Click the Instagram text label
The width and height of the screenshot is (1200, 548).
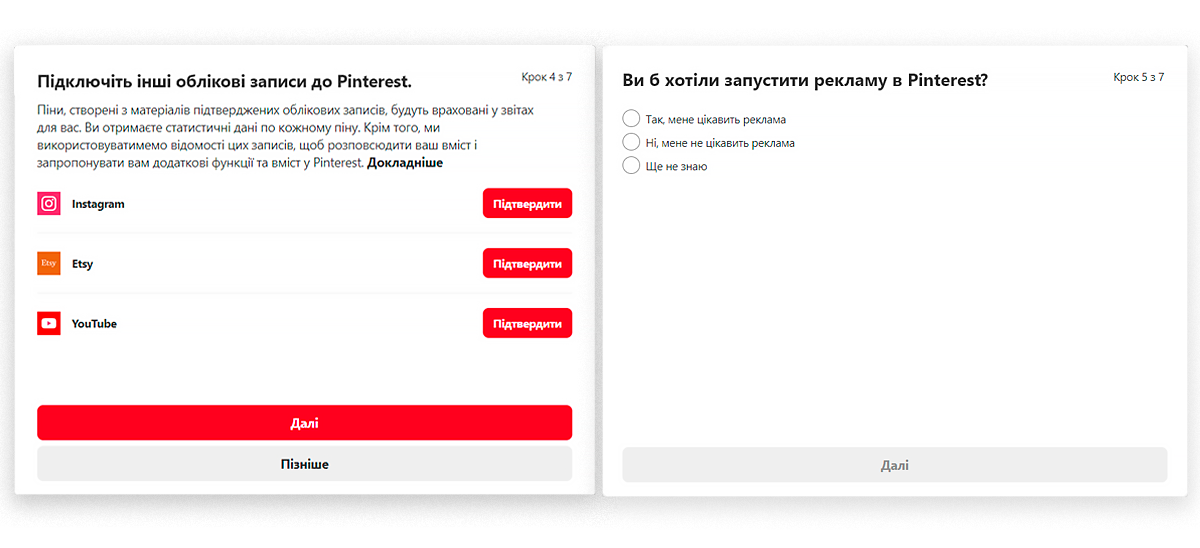[x=98, y=204]
